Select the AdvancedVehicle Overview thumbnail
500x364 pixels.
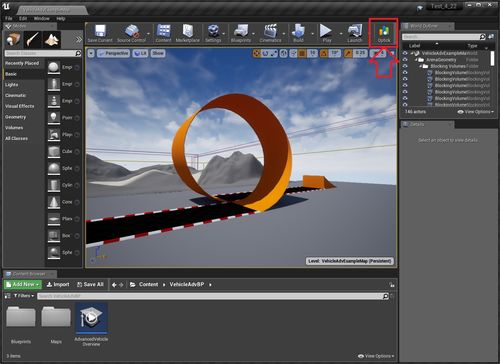click(x=91, y=324)
